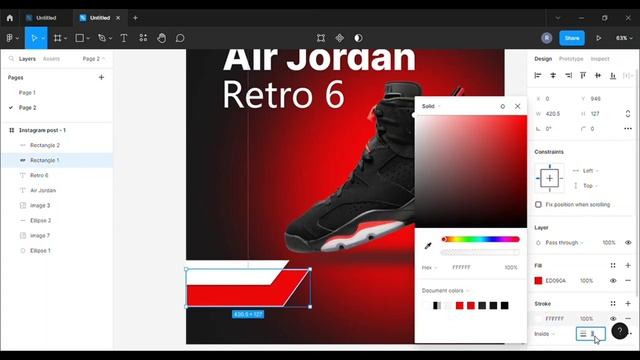Select Page 1 in Pages list
640x360 pixels.
coord(27,93)
